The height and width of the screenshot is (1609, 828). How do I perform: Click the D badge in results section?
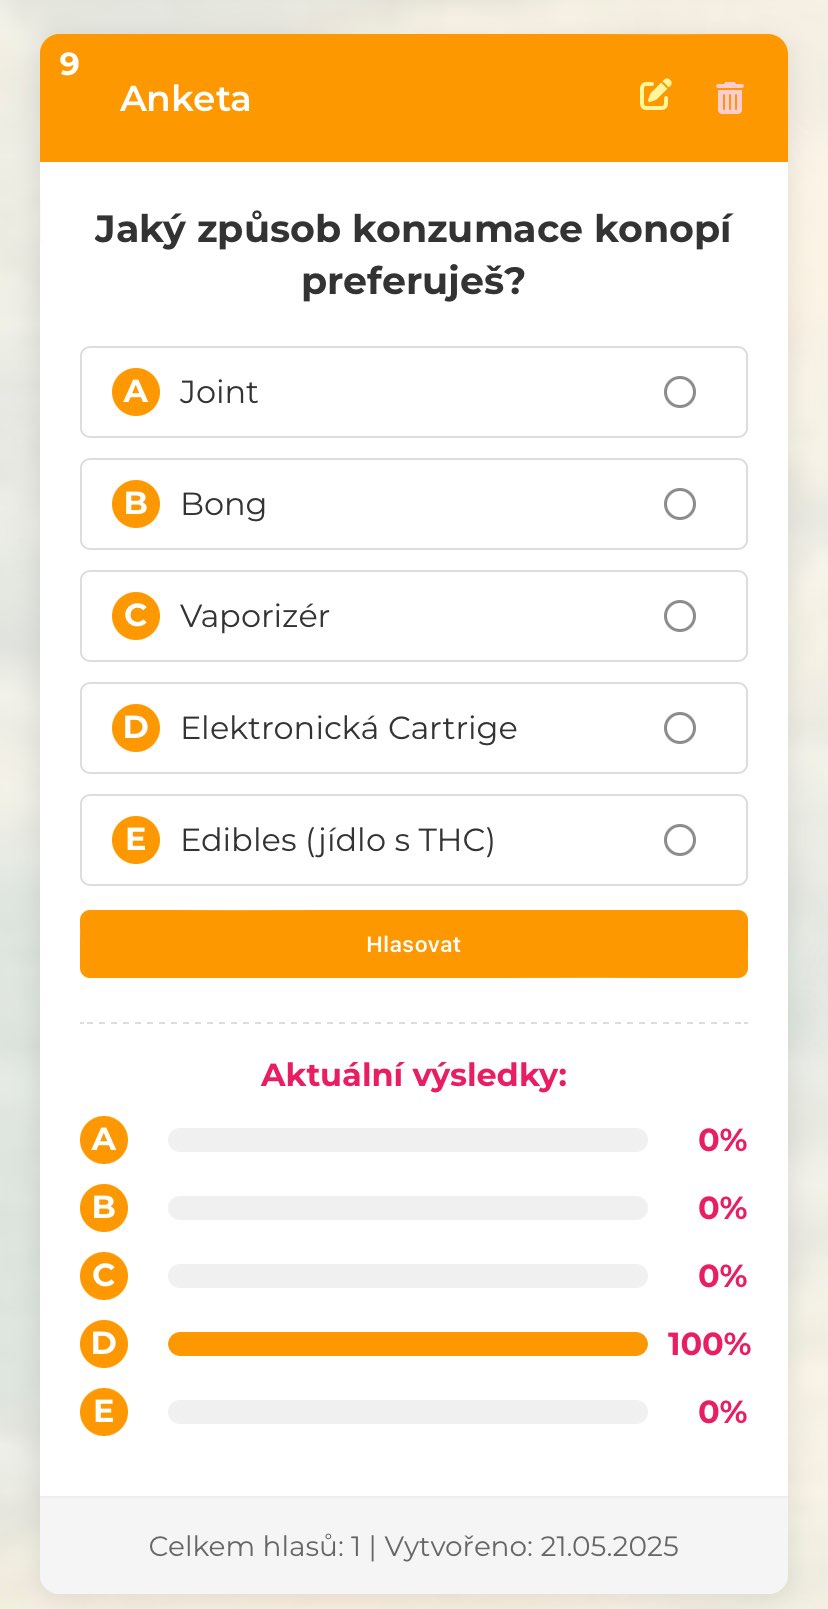click(104, 1344)
